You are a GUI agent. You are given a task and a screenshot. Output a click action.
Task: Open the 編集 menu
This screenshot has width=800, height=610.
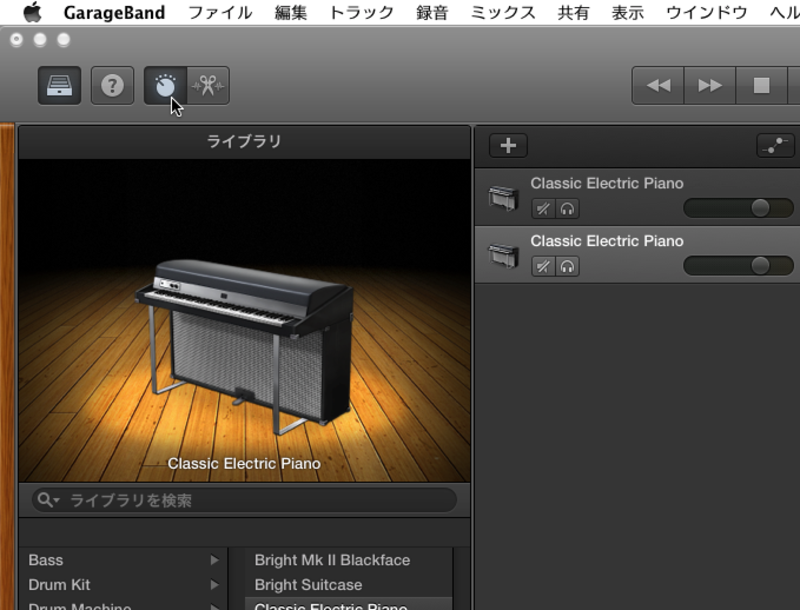coord(291,12)
